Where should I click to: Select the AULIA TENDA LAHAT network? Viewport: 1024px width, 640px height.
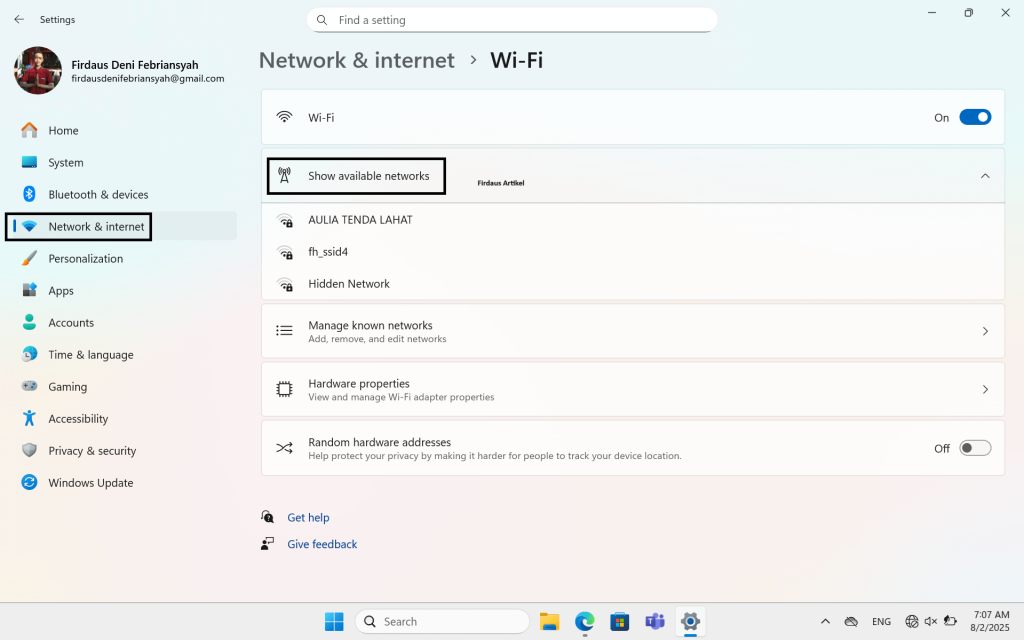pos(359,219)
